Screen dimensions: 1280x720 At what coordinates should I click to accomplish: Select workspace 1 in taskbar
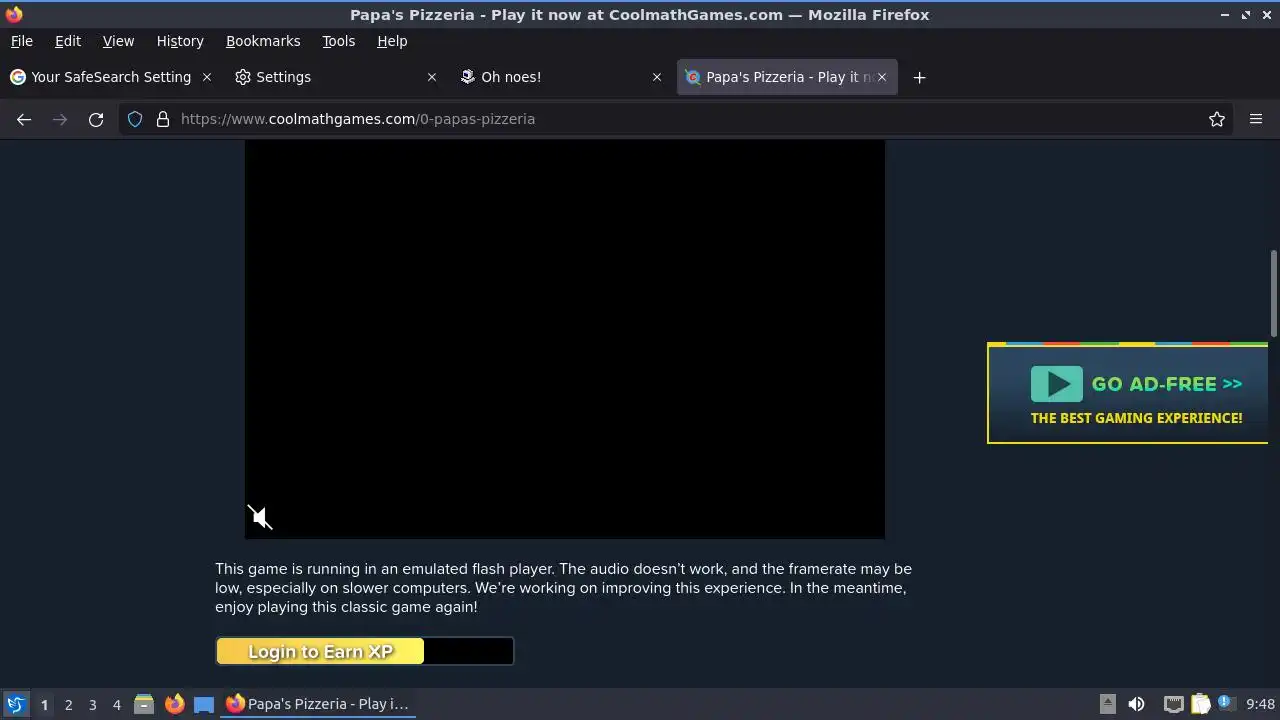click(x=44, y=704)
